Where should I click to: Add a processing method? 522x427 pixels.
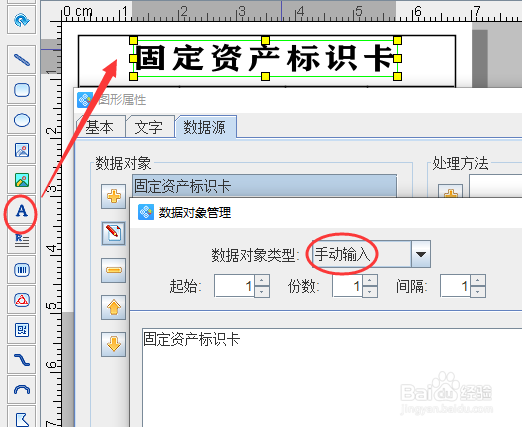(x=450, y=192)
